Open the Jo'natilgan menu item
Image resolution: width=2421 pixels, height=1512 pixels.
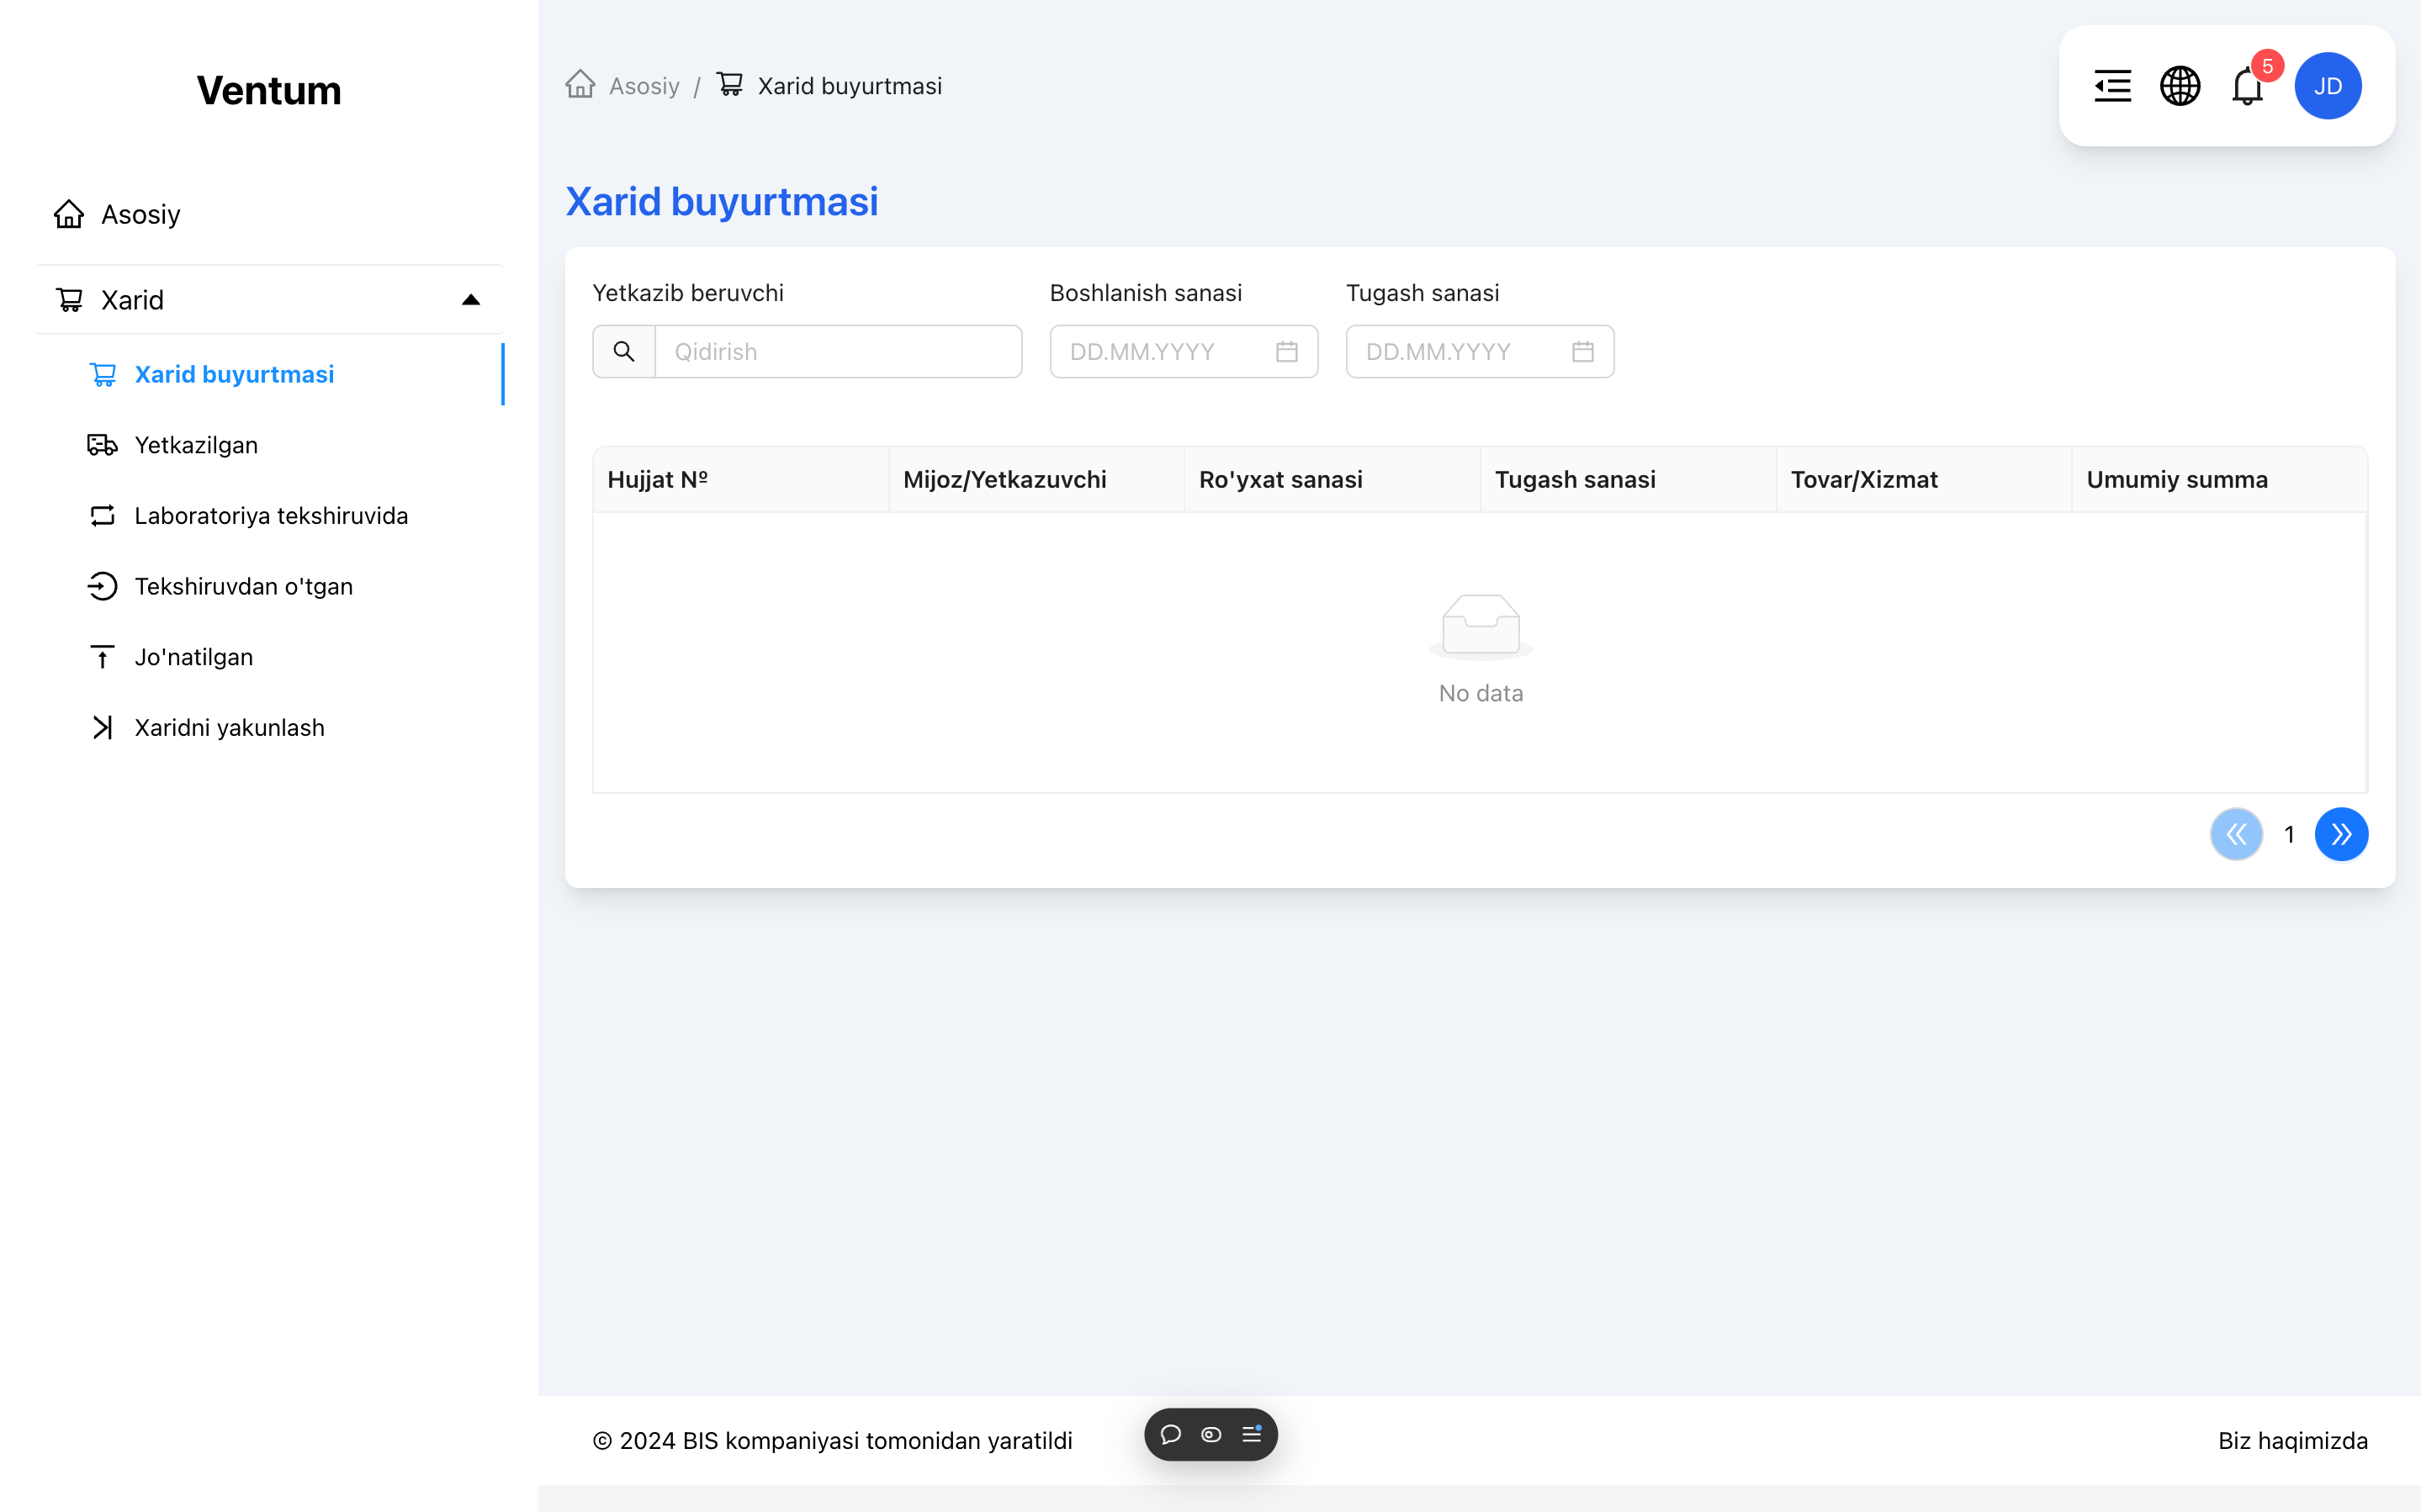coord(269,657)
